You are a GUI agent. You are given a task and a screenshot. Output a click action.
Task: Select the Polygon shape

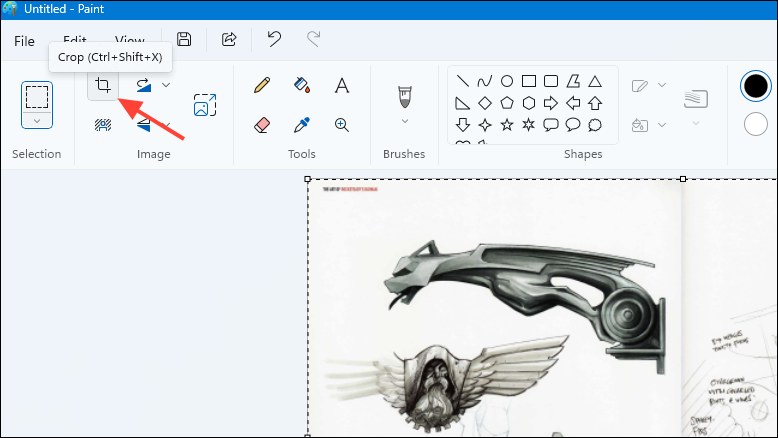[x=573, y=81]
